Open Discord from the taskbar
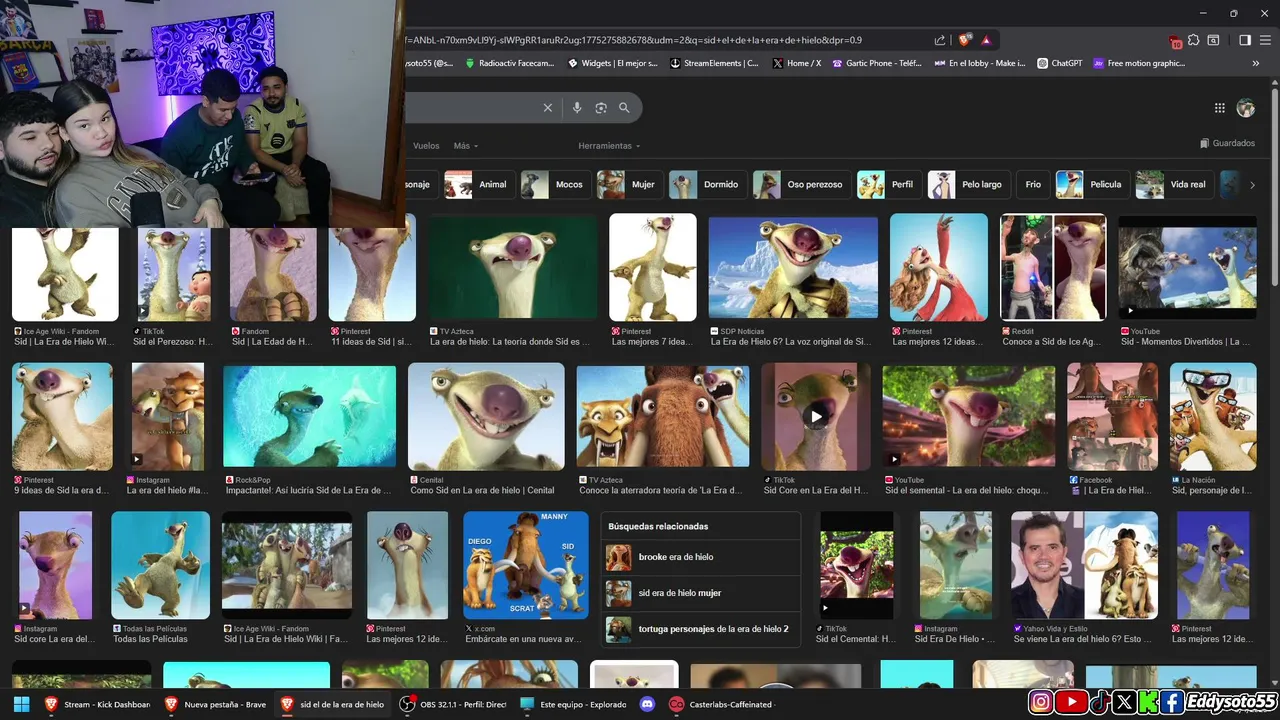The width and height of the screenshot is (1280, 720). click(647, 704)
